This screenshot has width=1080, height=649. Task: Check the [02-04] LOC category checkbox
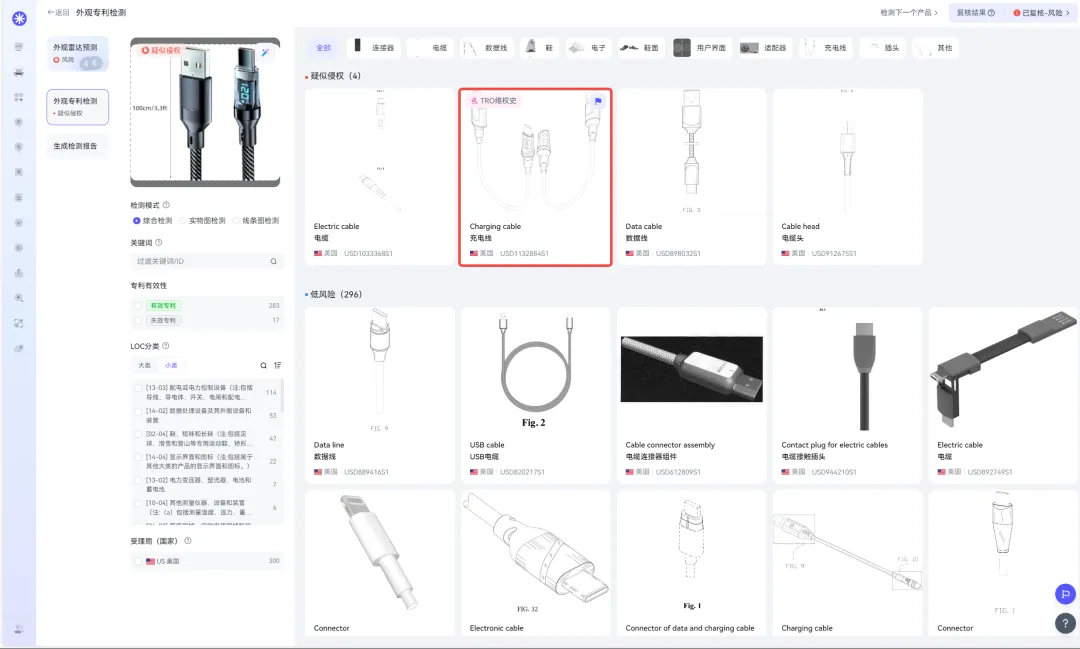(138, 434)
